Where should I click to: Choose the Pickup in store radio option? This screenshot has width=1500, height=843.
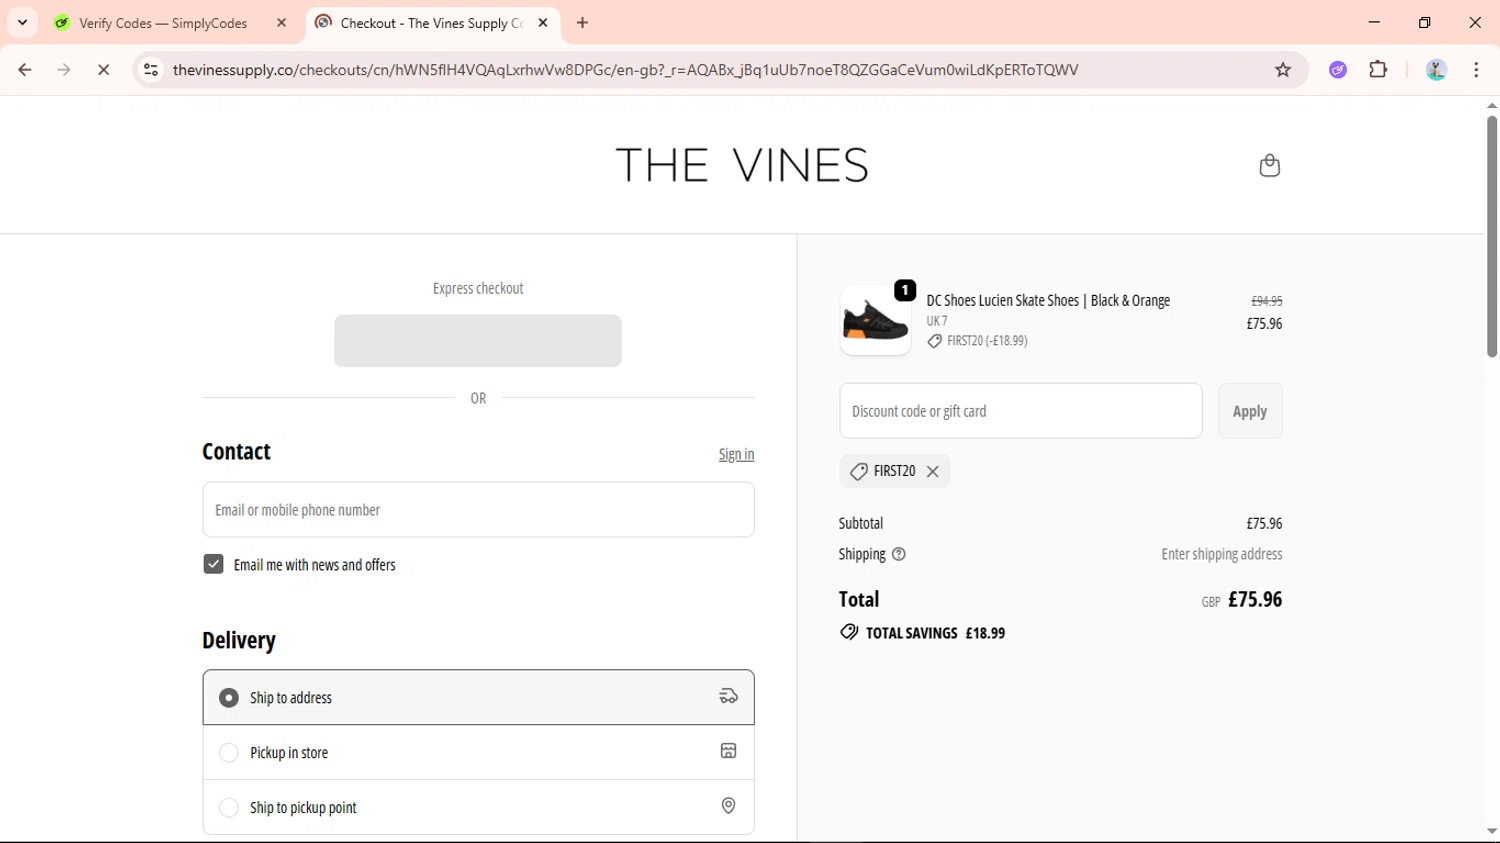click(x=229, y=753)
